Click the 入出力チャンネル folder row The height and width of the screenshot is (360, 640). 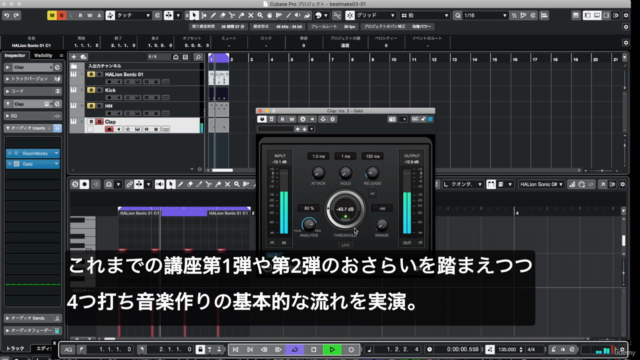coord(136,66)
